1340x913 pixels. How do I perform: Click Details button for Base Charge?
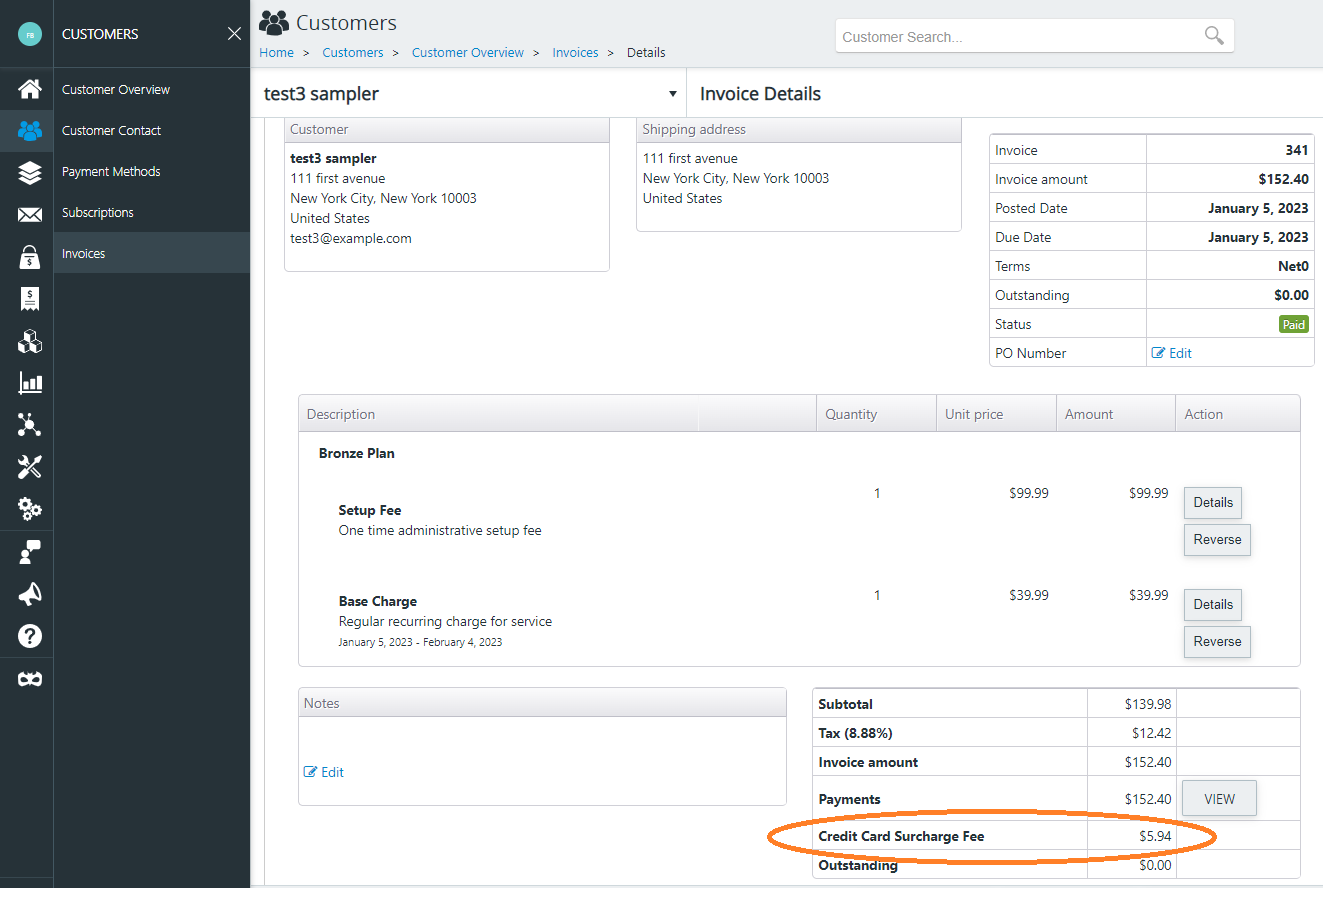[x=1213, y=604]
